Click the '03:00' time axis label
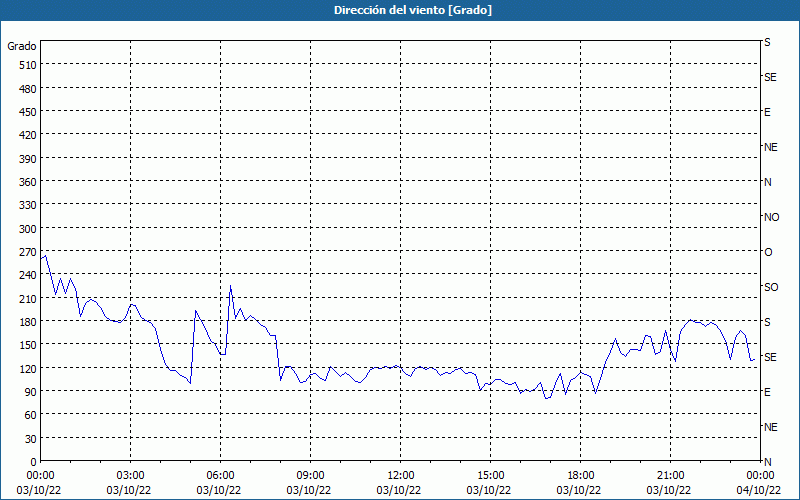Screen dimensions: 800x500 [130, 476]
